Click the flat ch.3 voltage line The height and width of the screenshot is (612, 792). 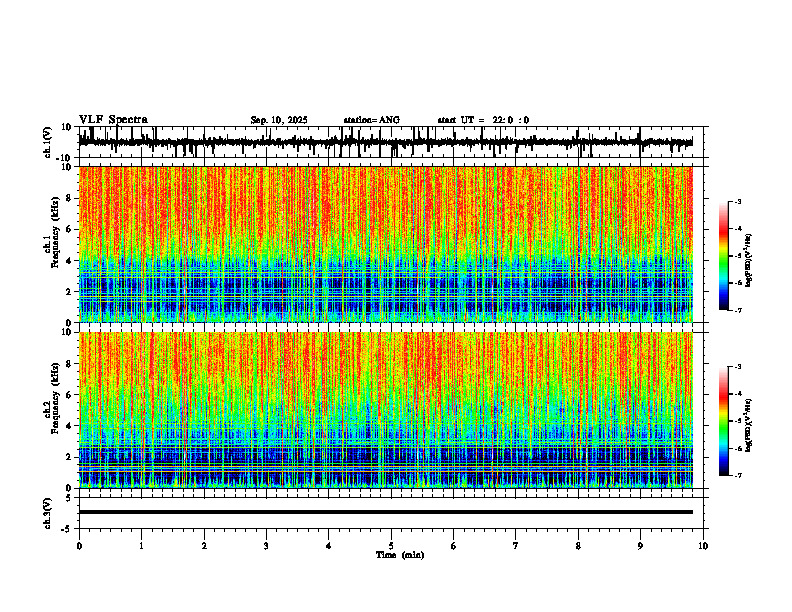click(x=385, y=512)
